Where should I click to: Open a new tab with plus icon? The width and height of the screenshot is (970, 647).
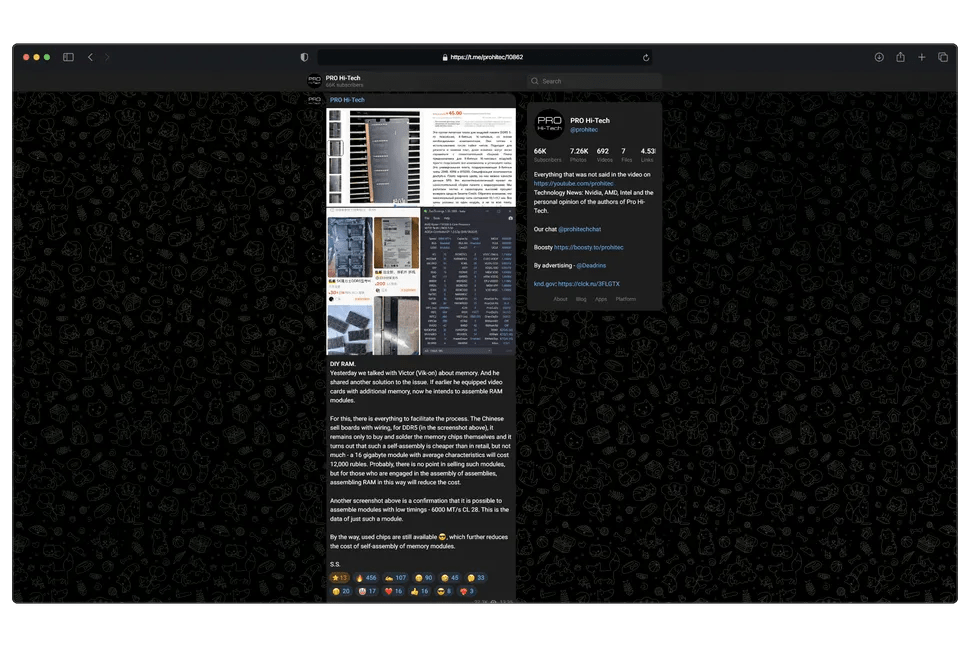pos(922,57)
